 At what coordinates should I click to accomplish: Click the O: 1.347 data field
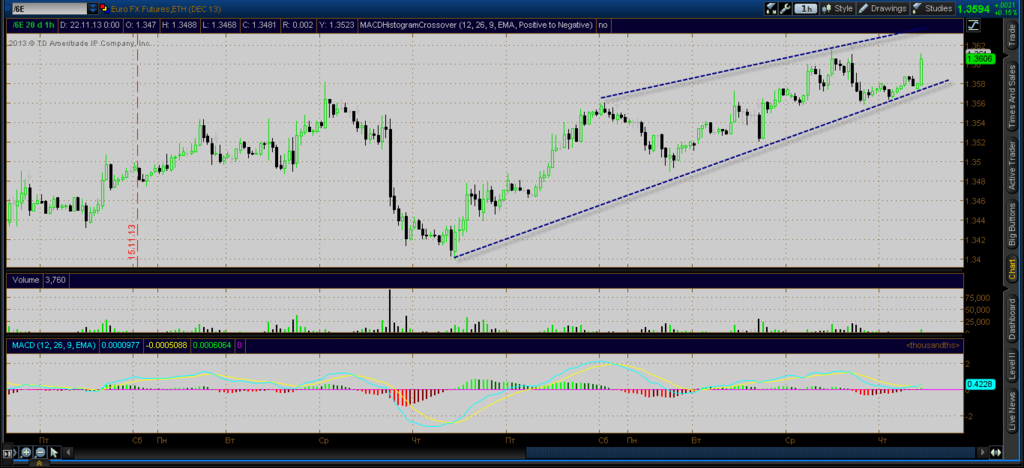point(141,25)
